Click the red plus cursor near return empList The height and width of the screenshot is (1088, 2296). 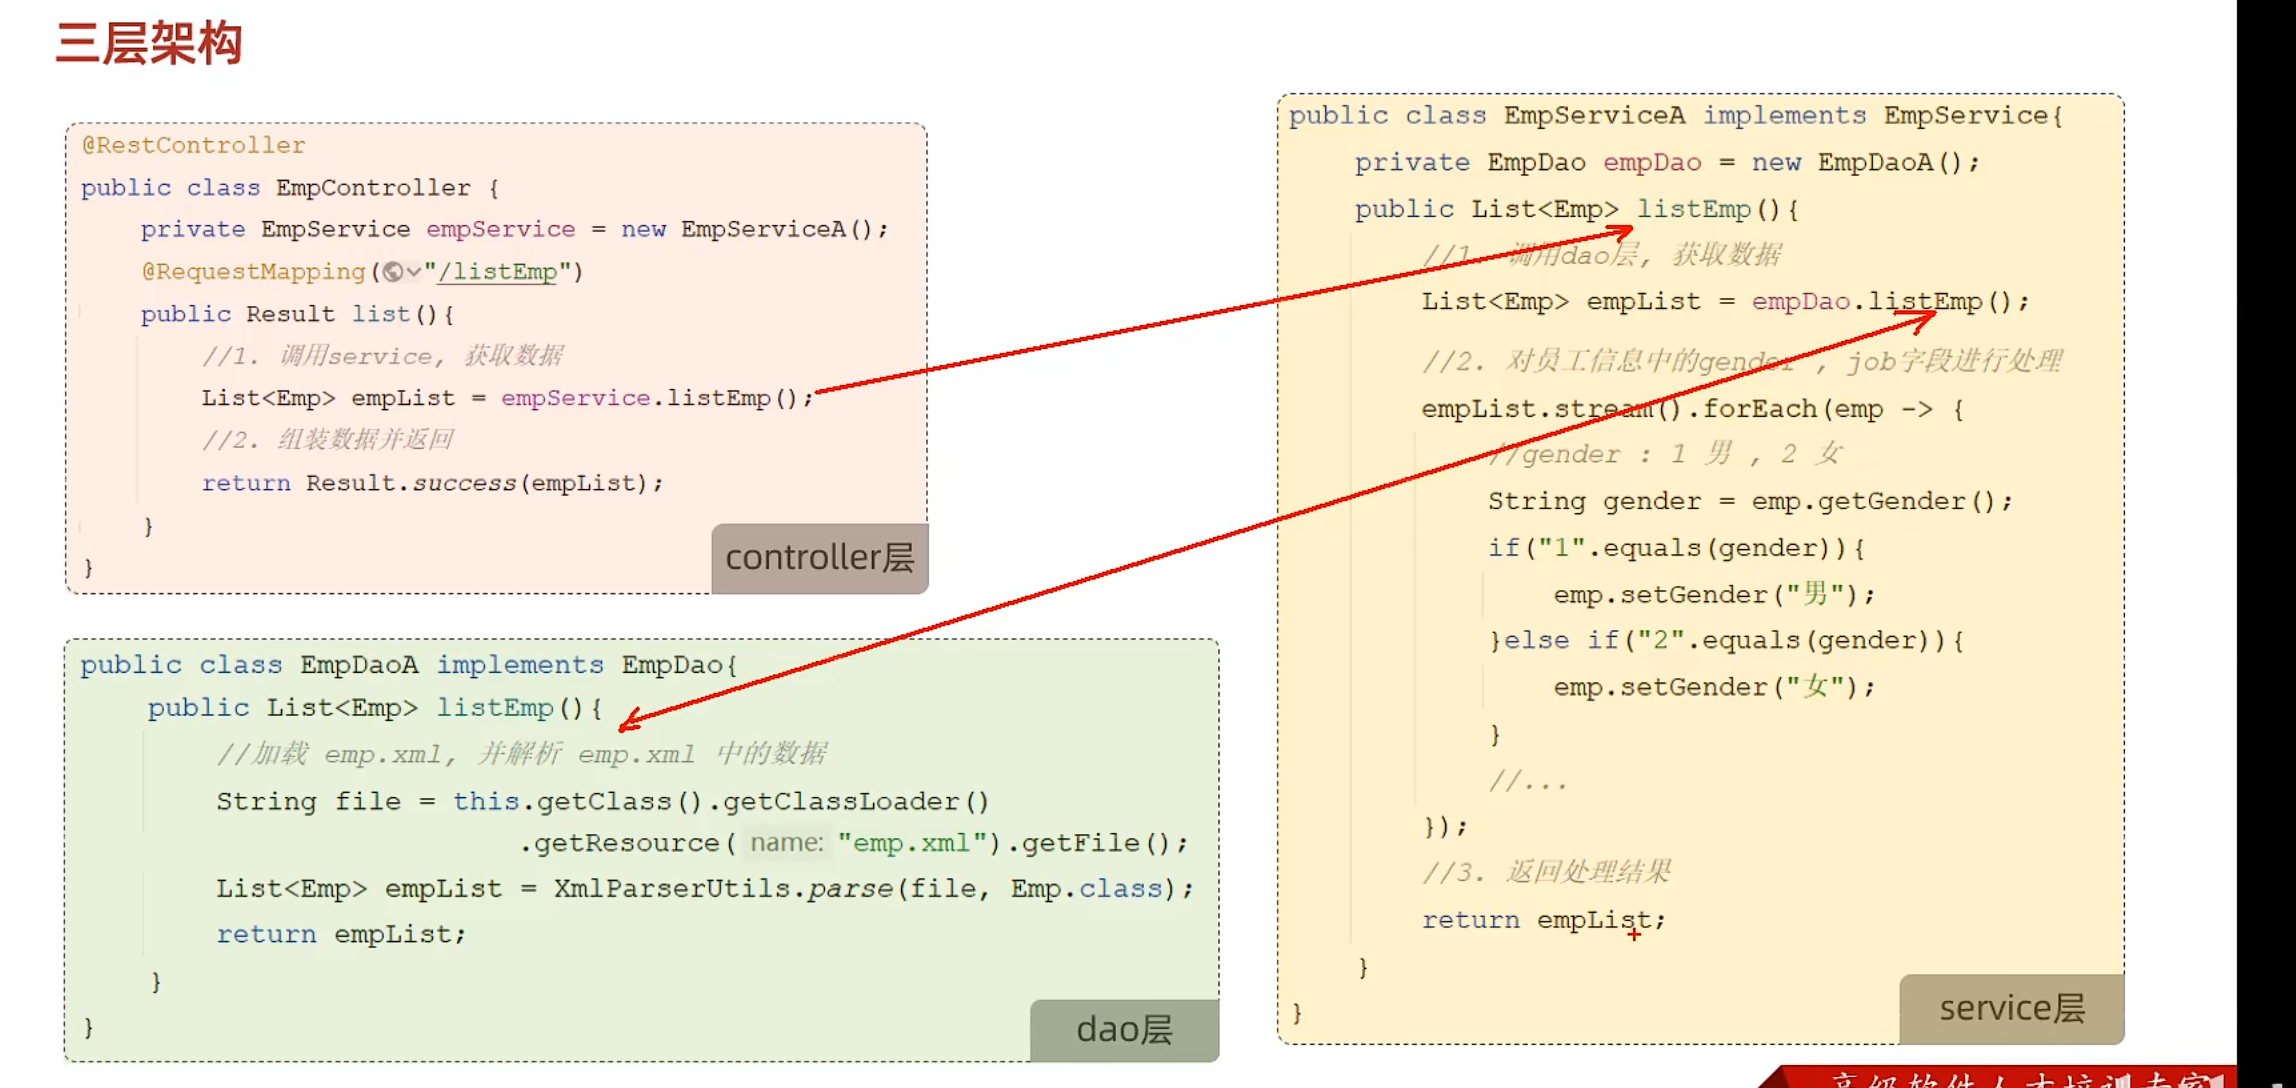click(1633, 935)
